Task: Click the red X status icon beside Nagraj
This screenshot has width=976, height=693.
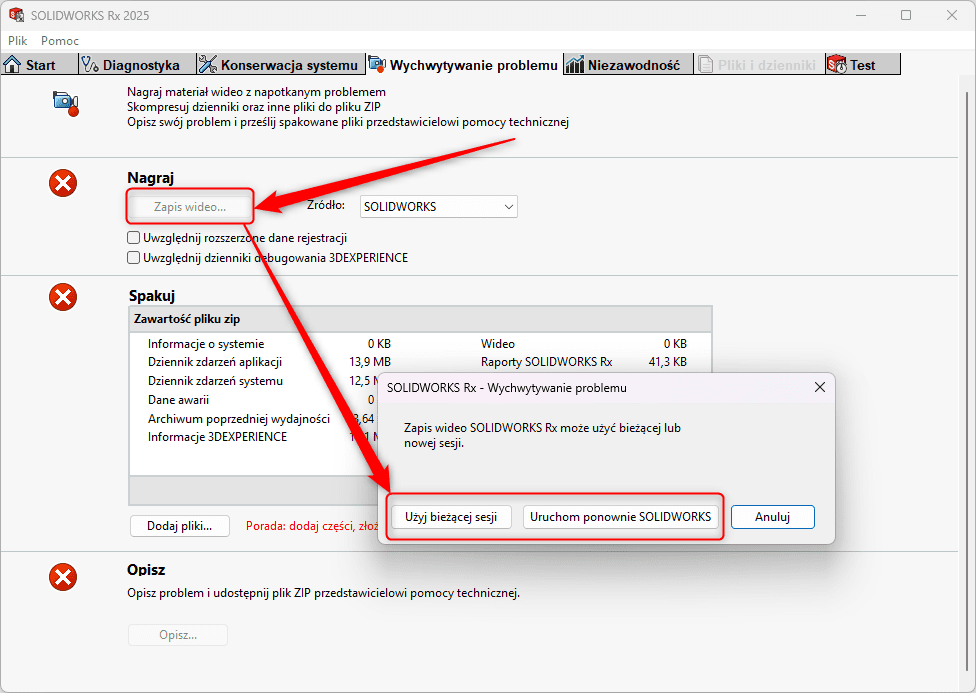Action: click(x=63, y=183)
